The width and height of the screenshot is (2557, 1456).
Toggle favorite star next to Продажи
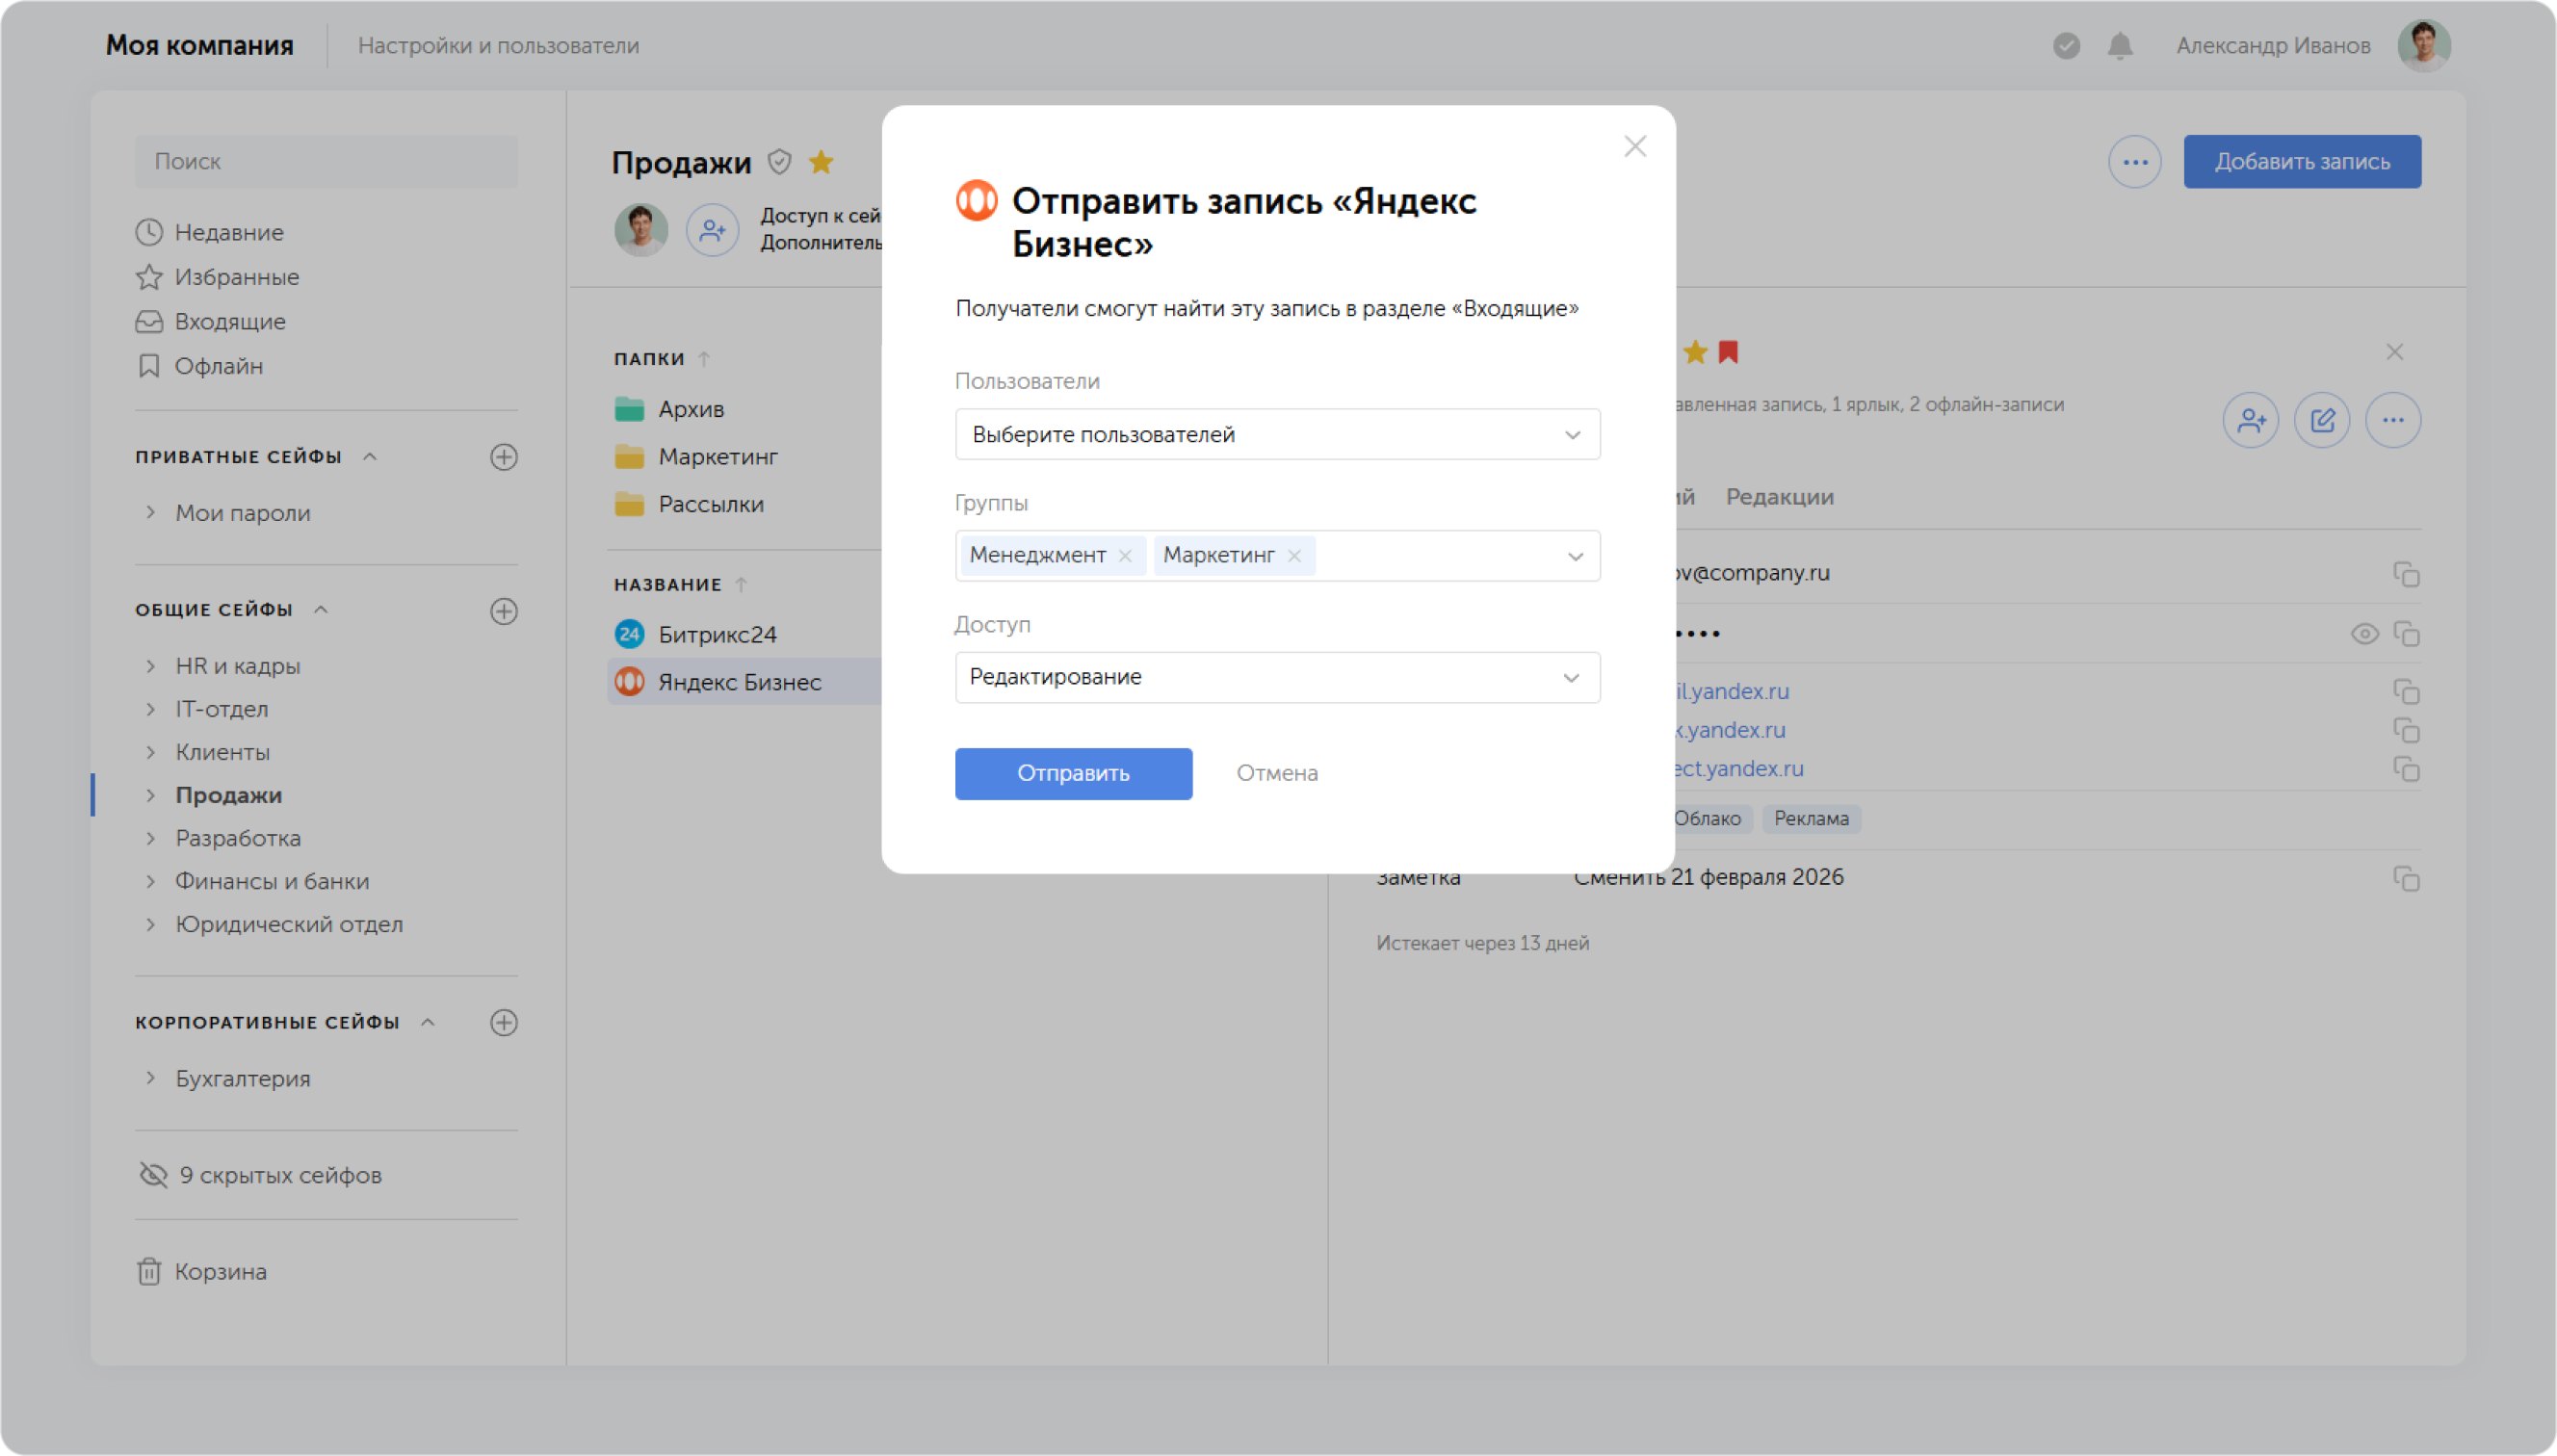(x=821, y=162)
